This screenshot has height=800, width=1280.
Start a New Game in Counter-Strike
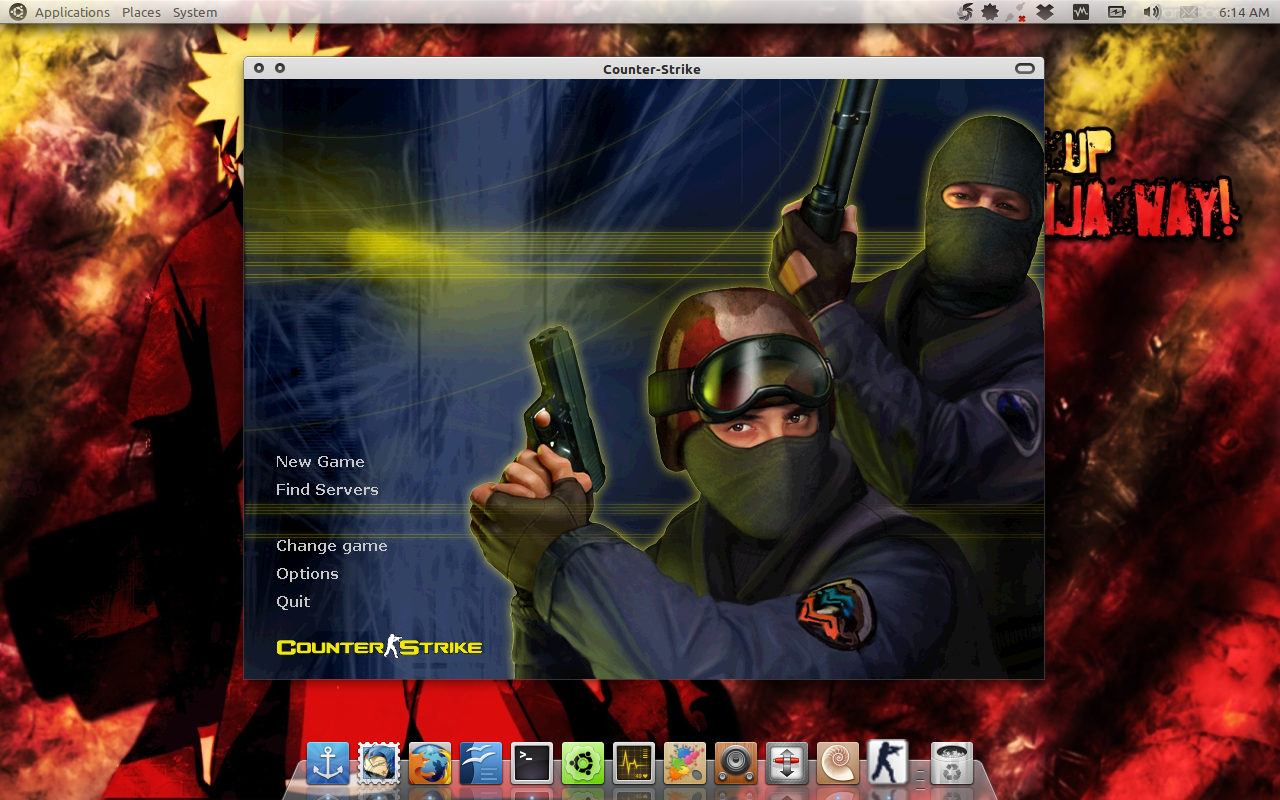(x=320, y=461)
